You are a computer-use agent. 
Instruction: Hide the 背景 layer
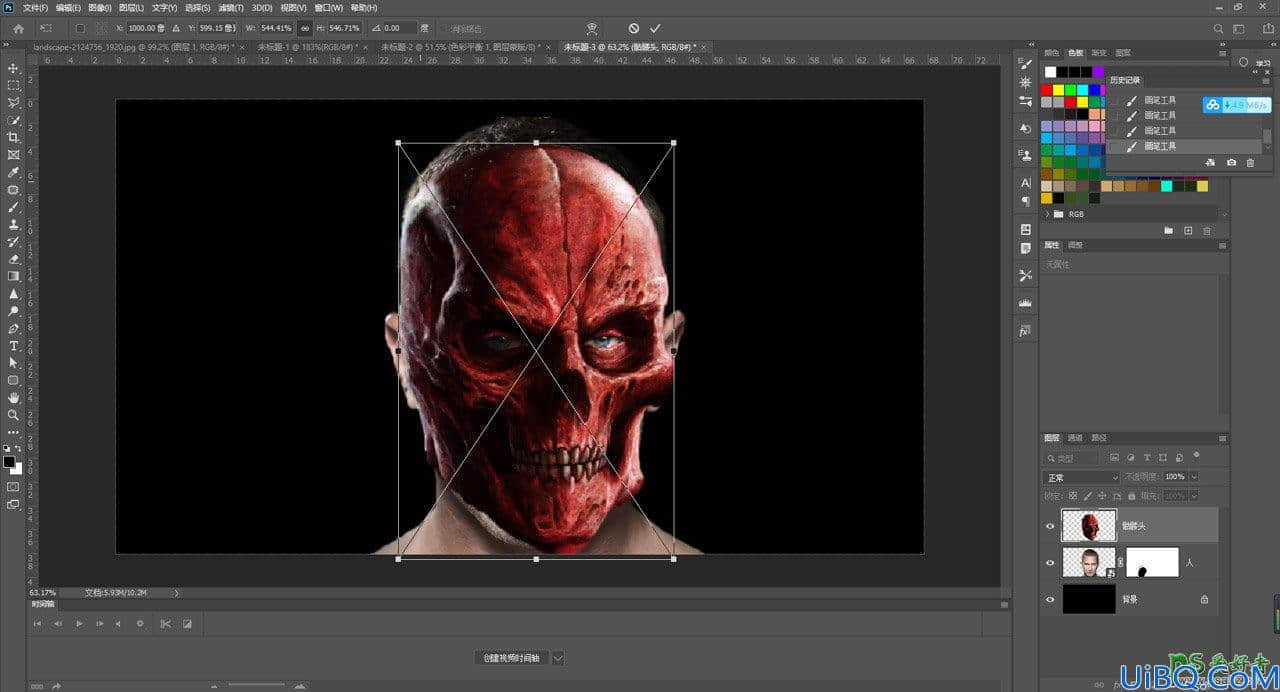pyautogui.click(x=1050, y=599)
